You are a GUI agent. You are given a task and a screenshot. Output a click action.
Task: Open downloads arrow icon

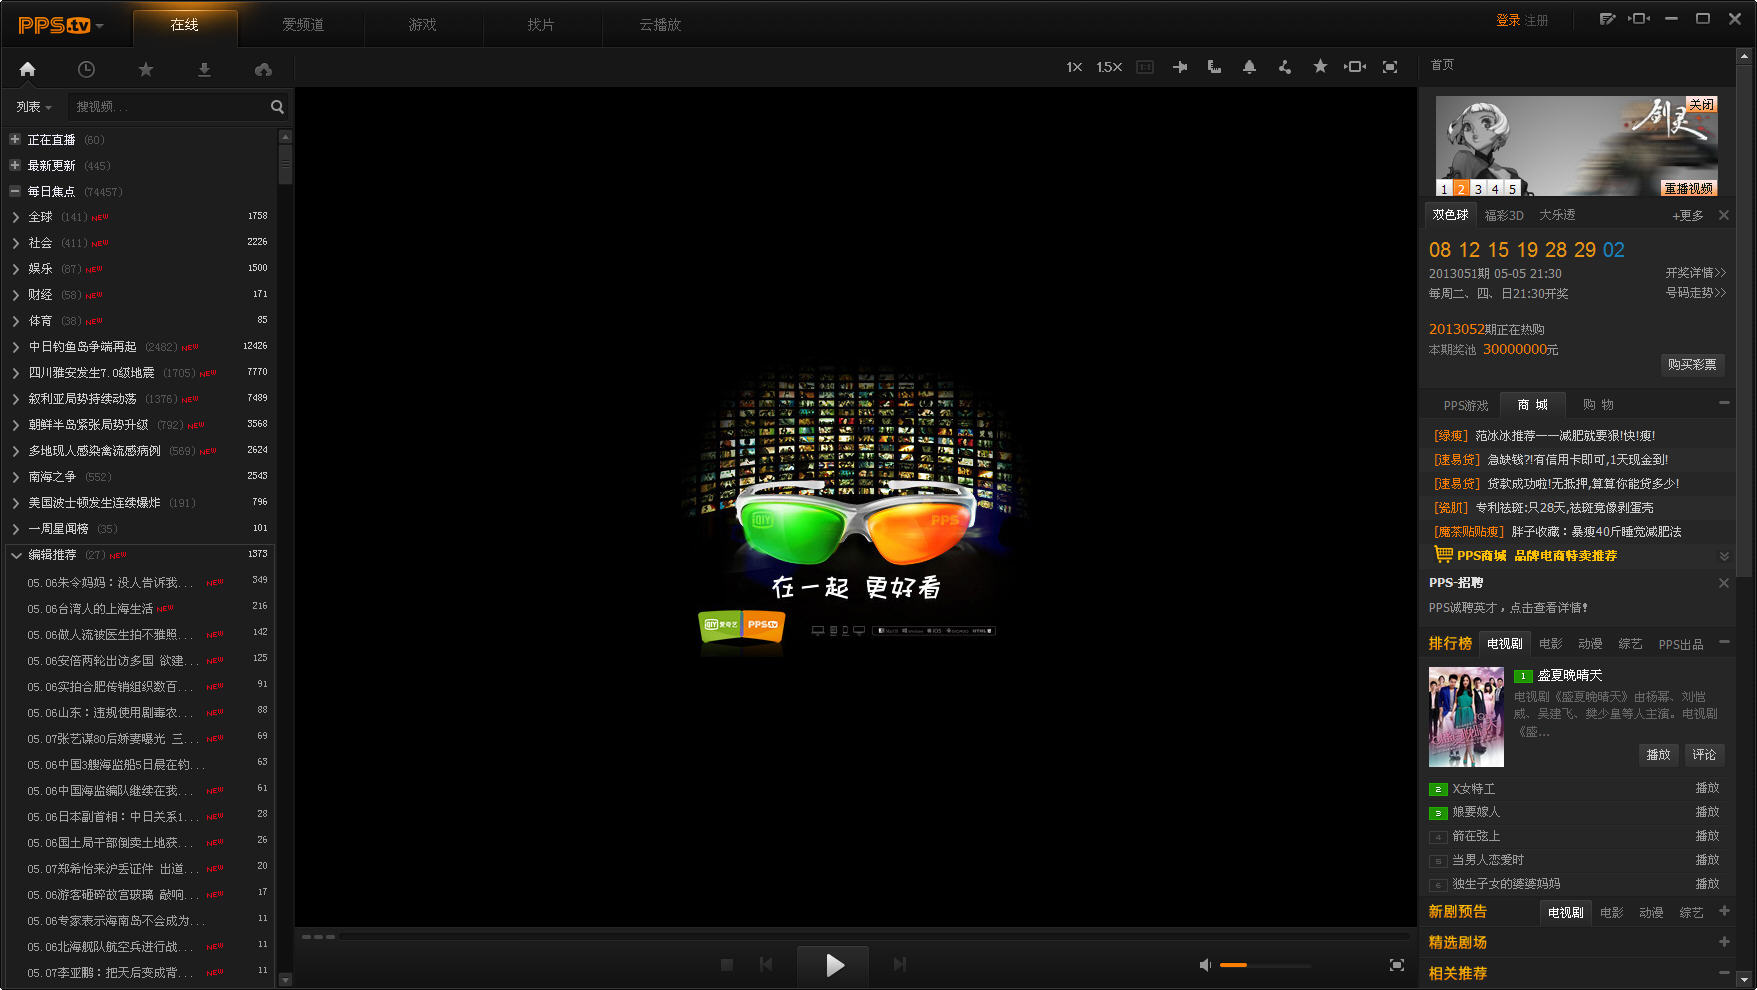tap(204, 69)
